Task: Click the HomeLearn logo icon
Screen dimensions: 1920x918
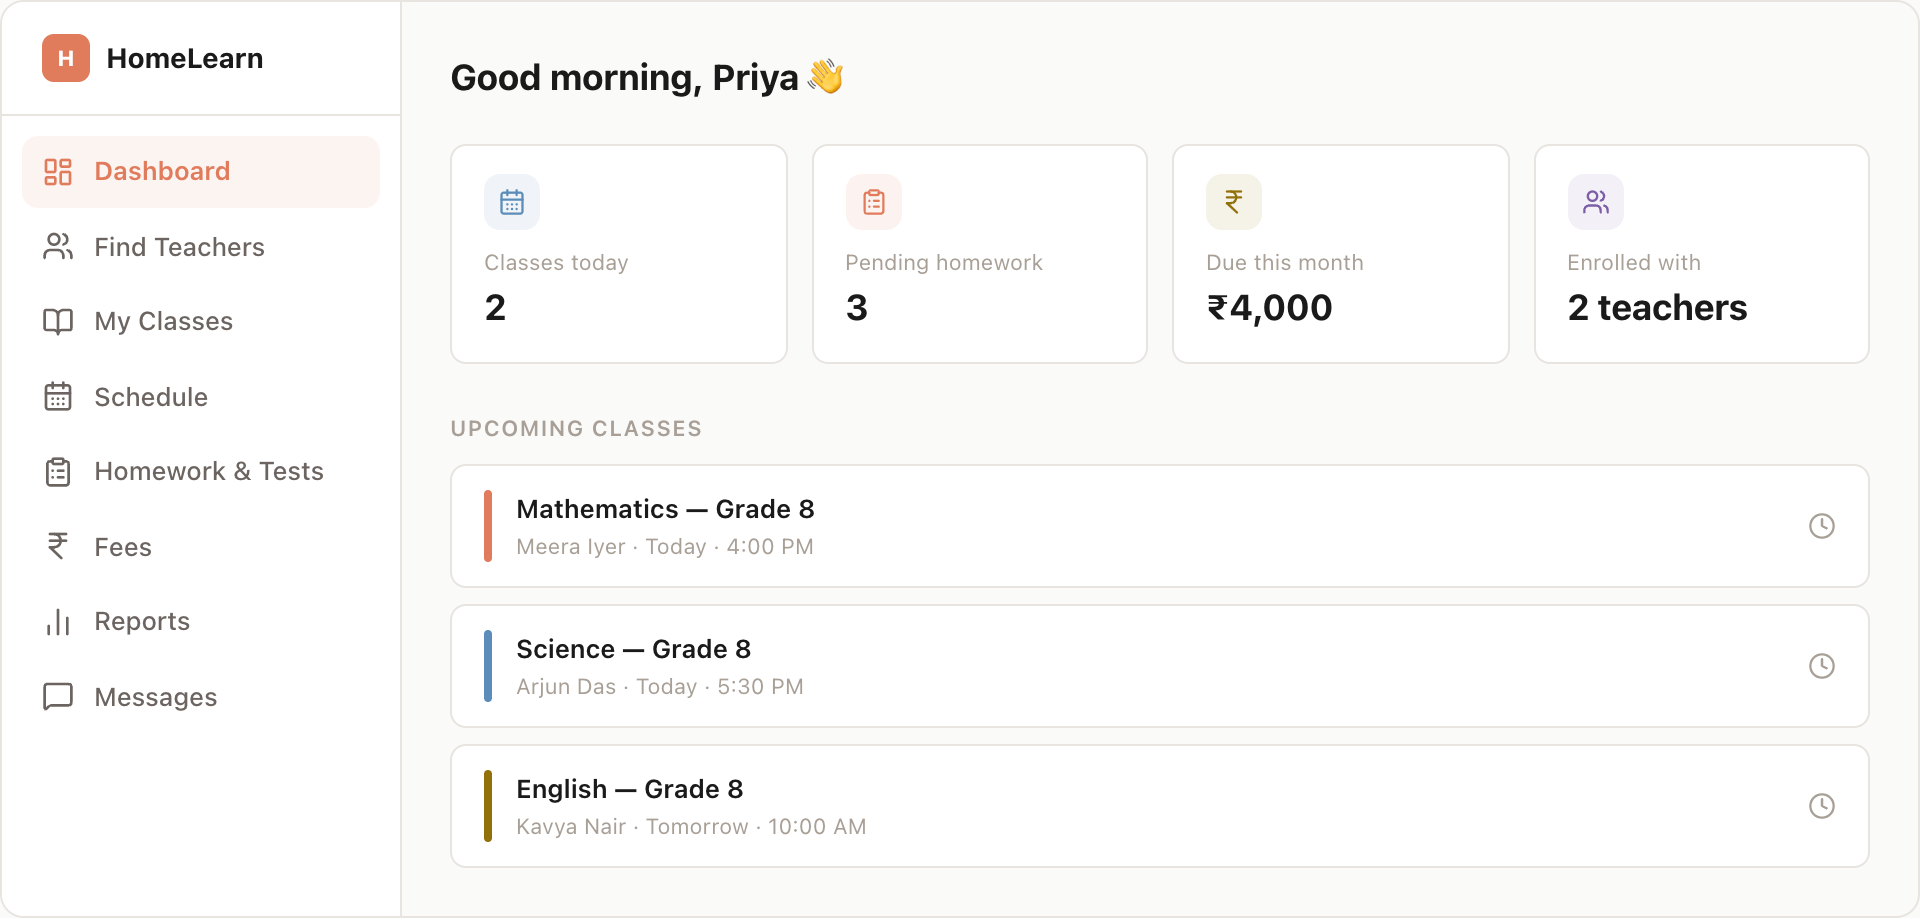Action: coord(66,58)
